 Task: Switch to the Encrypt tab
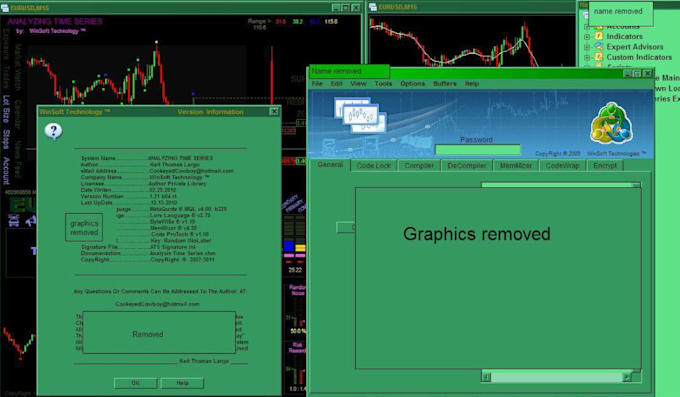click(605, 165)
